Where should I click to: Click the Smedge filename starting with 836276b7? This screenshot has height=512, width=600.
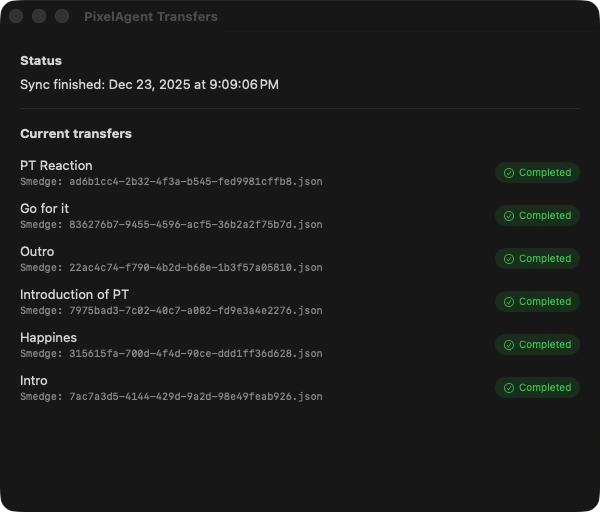click(x=171, y=225)
